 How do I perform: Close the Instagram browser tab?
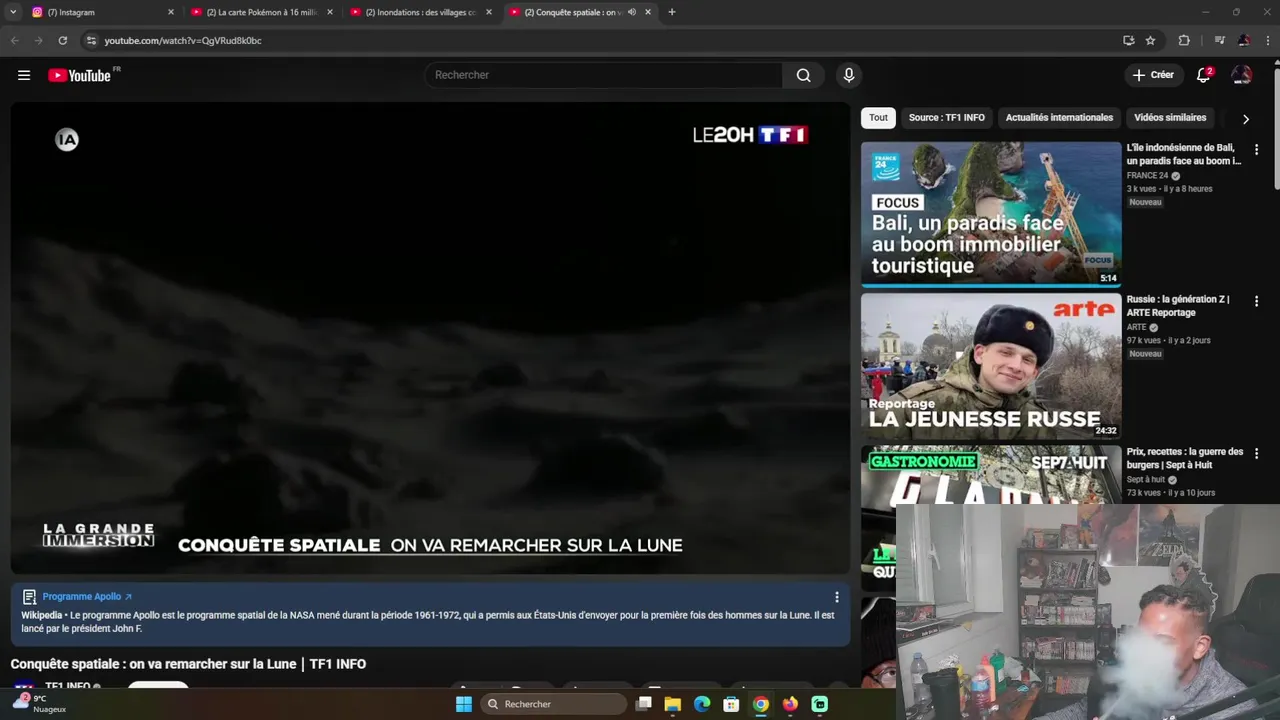click(x=170, y=12)
